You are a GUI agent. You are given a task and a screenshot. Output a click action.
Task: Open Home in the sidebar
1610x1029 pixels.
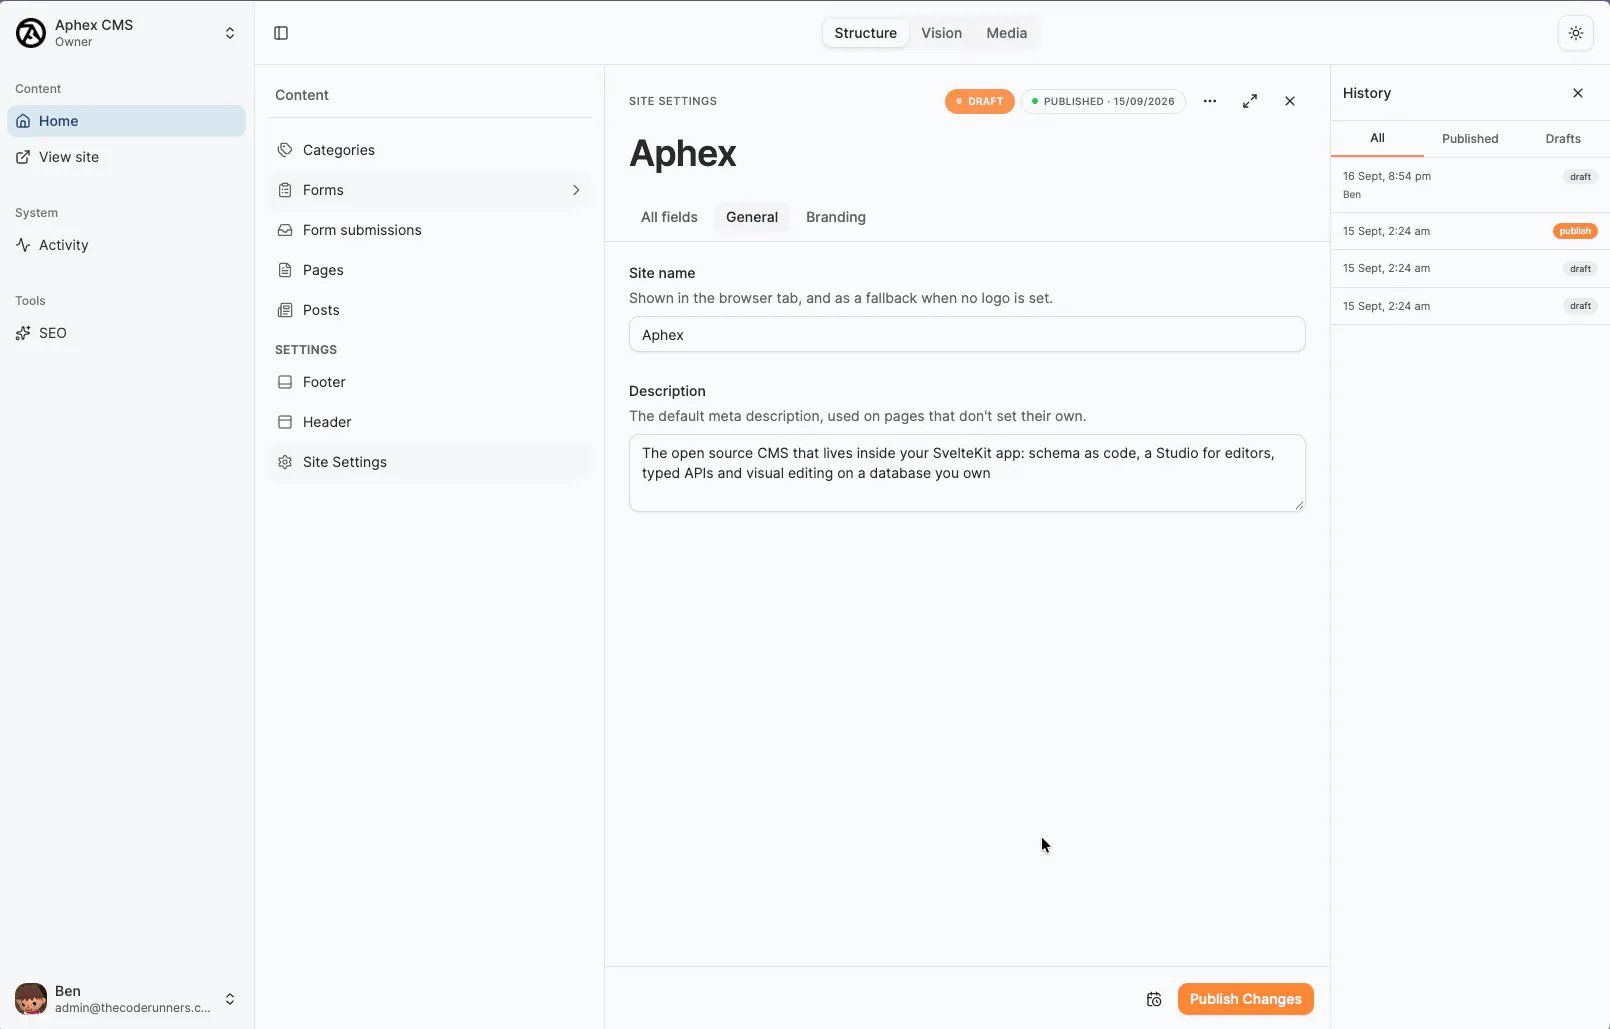126,121
